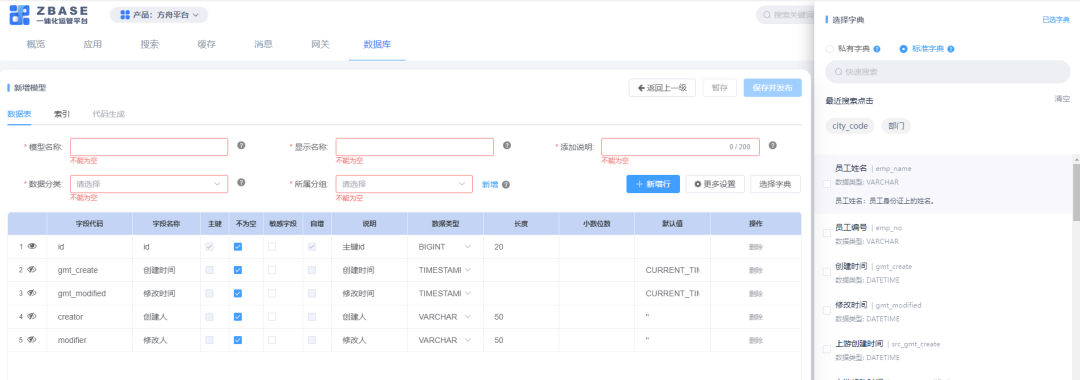Click the 新增行 button
The image size is (1080, 380).
tap(653, 184)
